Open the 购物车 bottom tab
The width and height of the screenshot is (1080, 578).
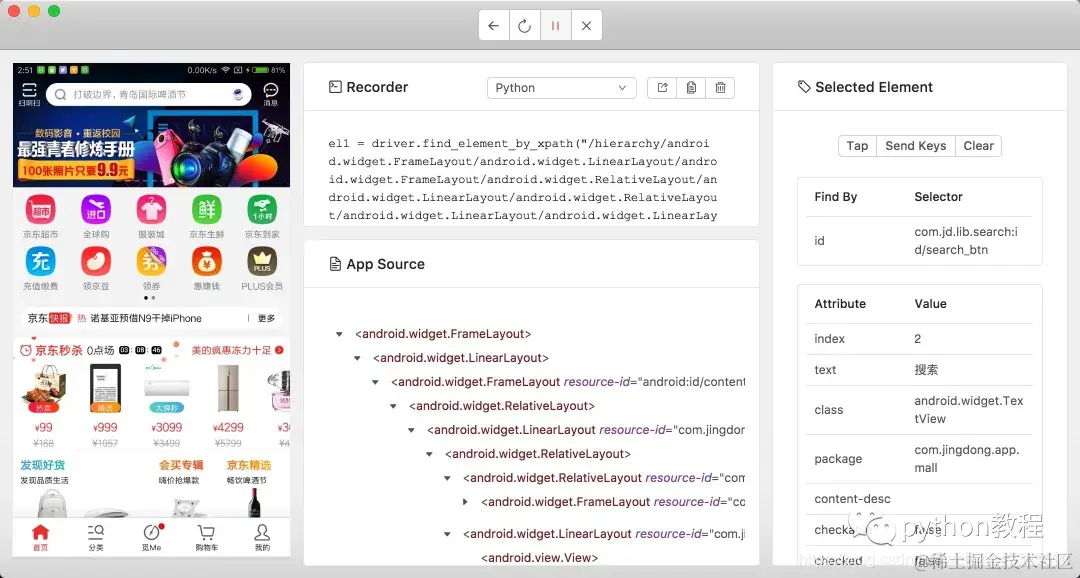[207, 537]
